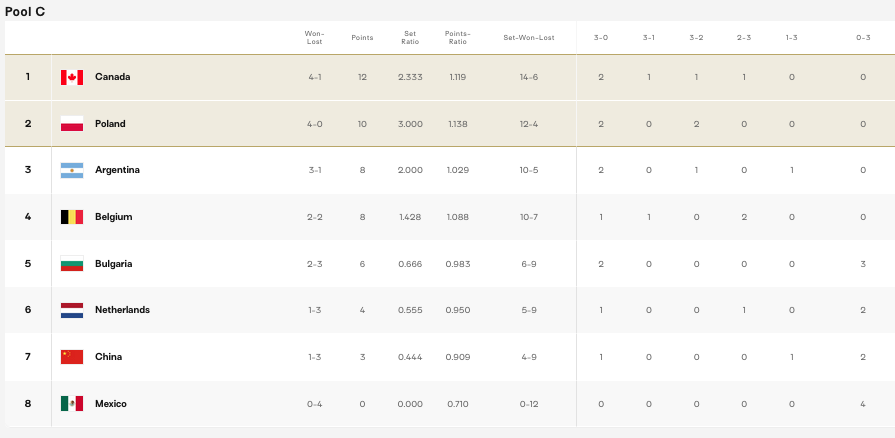This screenshot has height=438, width=895.
Task: Click the China flag icon
Action: click(x=71, y=357)
